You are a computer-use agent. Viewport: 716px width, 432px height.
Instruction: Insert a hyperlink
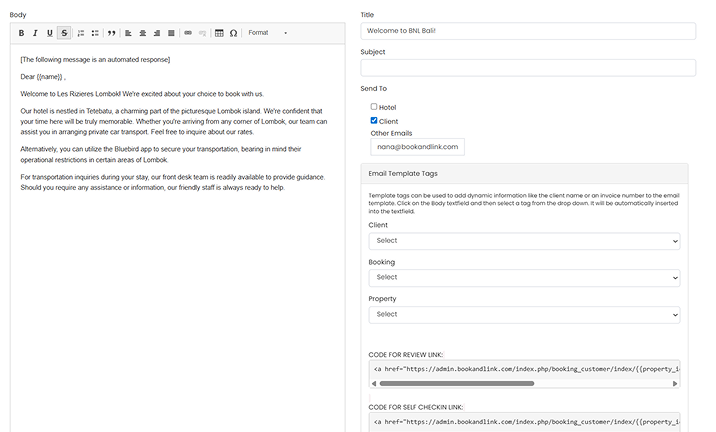[x=188, y=33]
